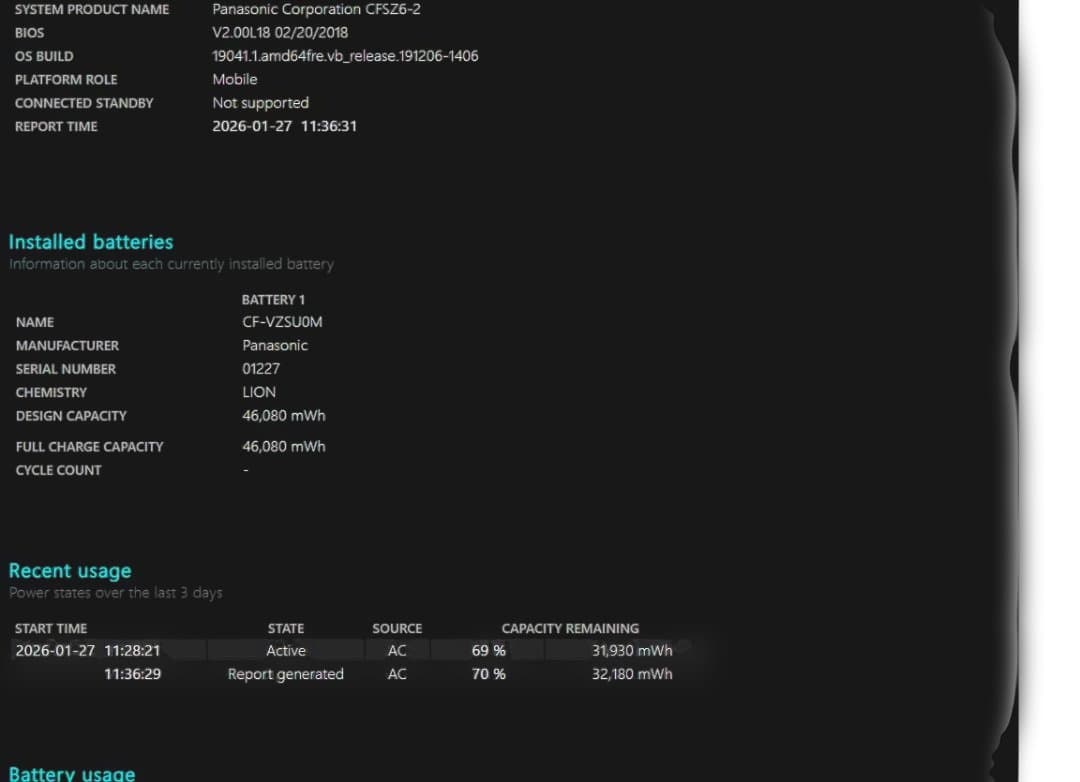1080x782 pixels.
Task: Select the Installed batteries section heading
Action: [90, 241]
